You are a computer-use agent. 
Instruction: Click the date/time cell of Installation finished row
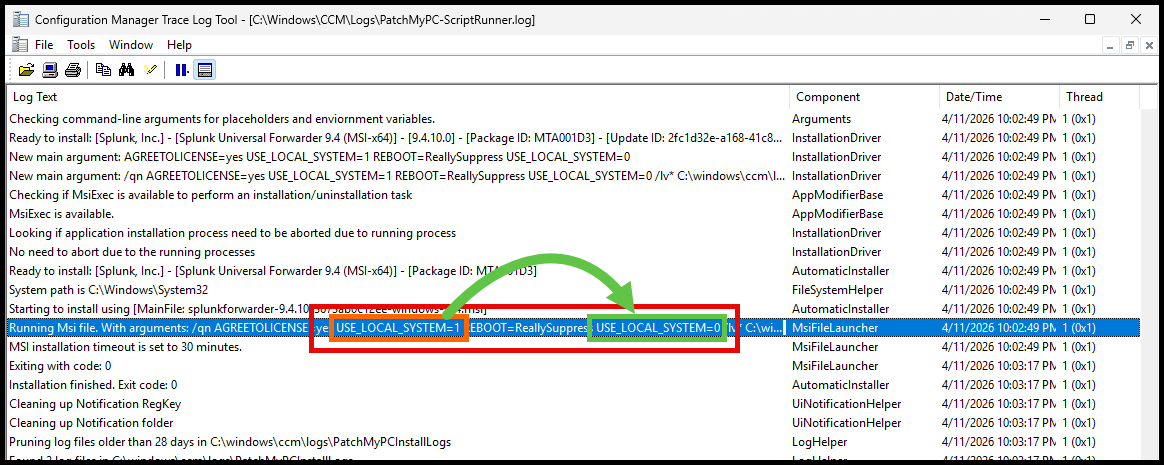tap(999, 385)
